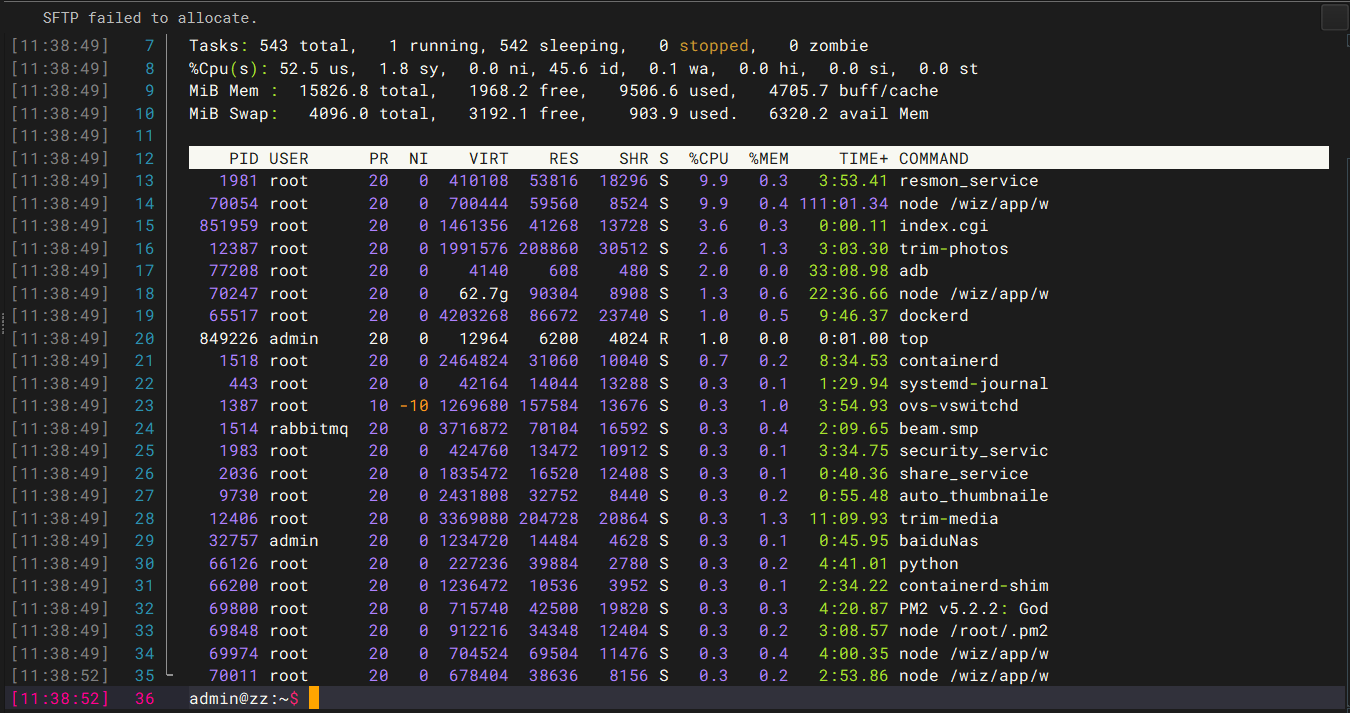Click the USER column header
Viewport: 1350px width, 713px height.
point(288,158)
